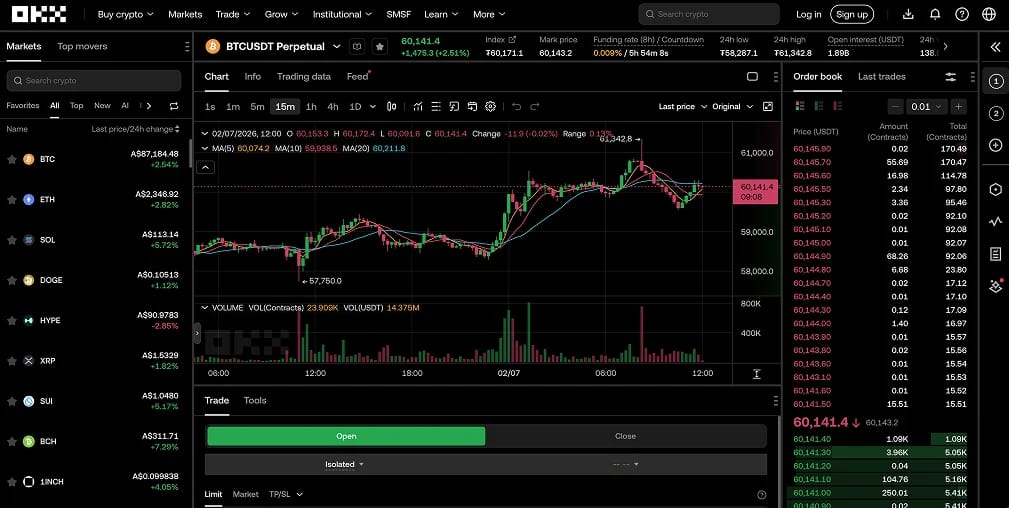Select layout 2 in right sidebar
Image resolution: width=1009 pixels, height=508 pixels.
tap(995, 114)
